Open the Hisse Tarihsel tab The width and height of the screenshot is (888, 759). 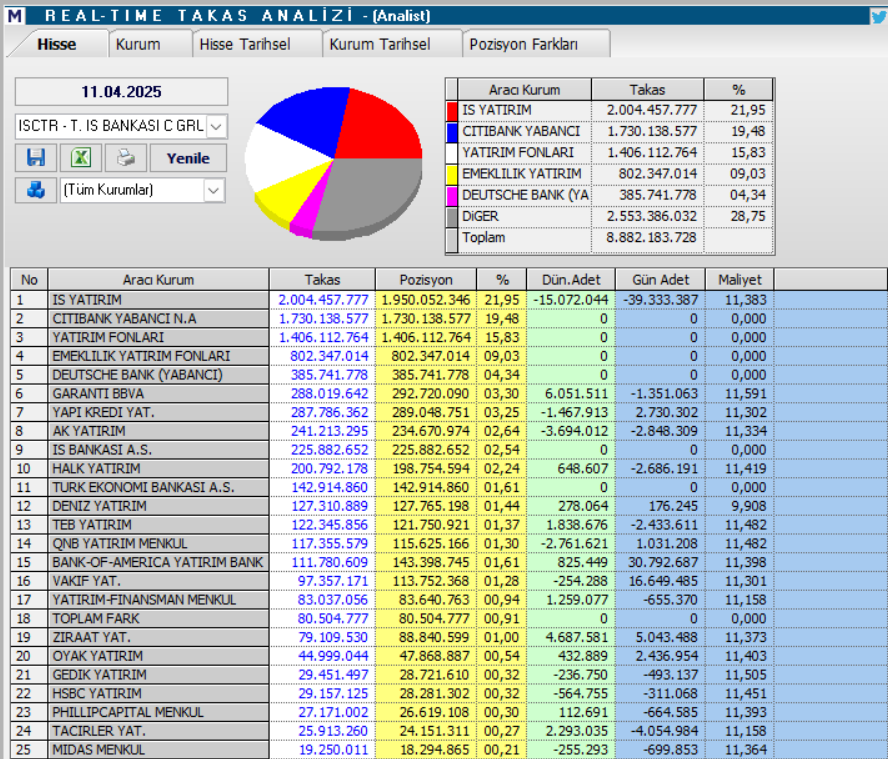coord(245,44)
